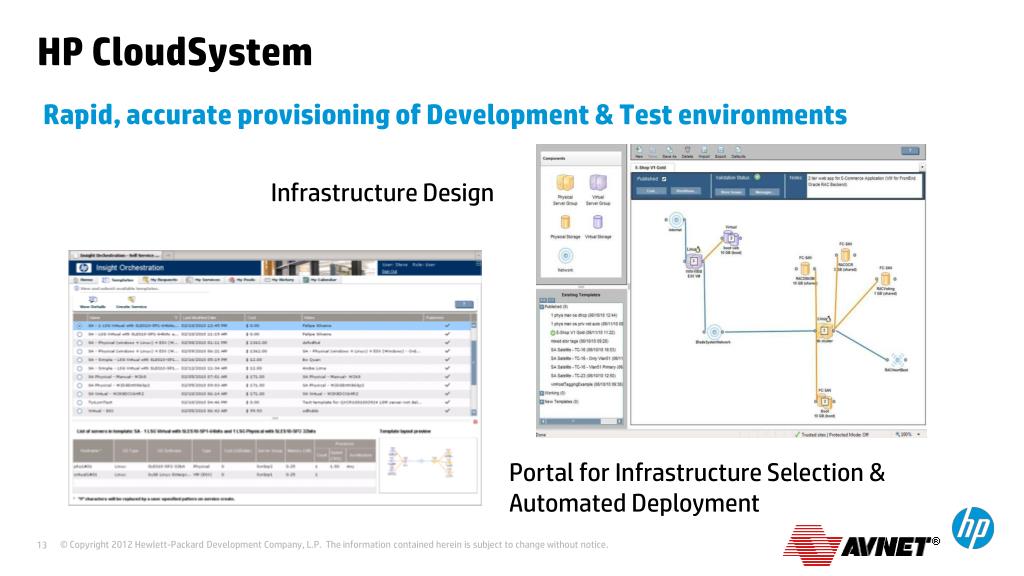The image size is (1024, 576).
Task: Select the sixth template row radio button
Action: [80, 368]
